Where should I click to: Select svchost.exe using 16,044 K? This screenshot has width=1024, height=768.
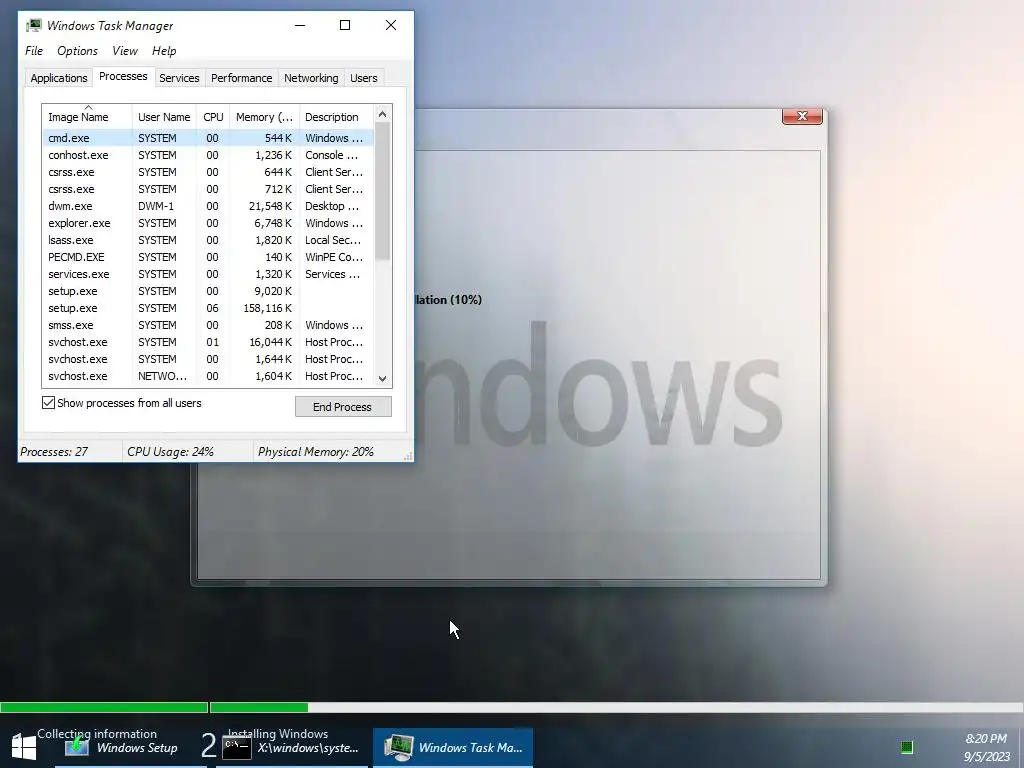(208, 342)
